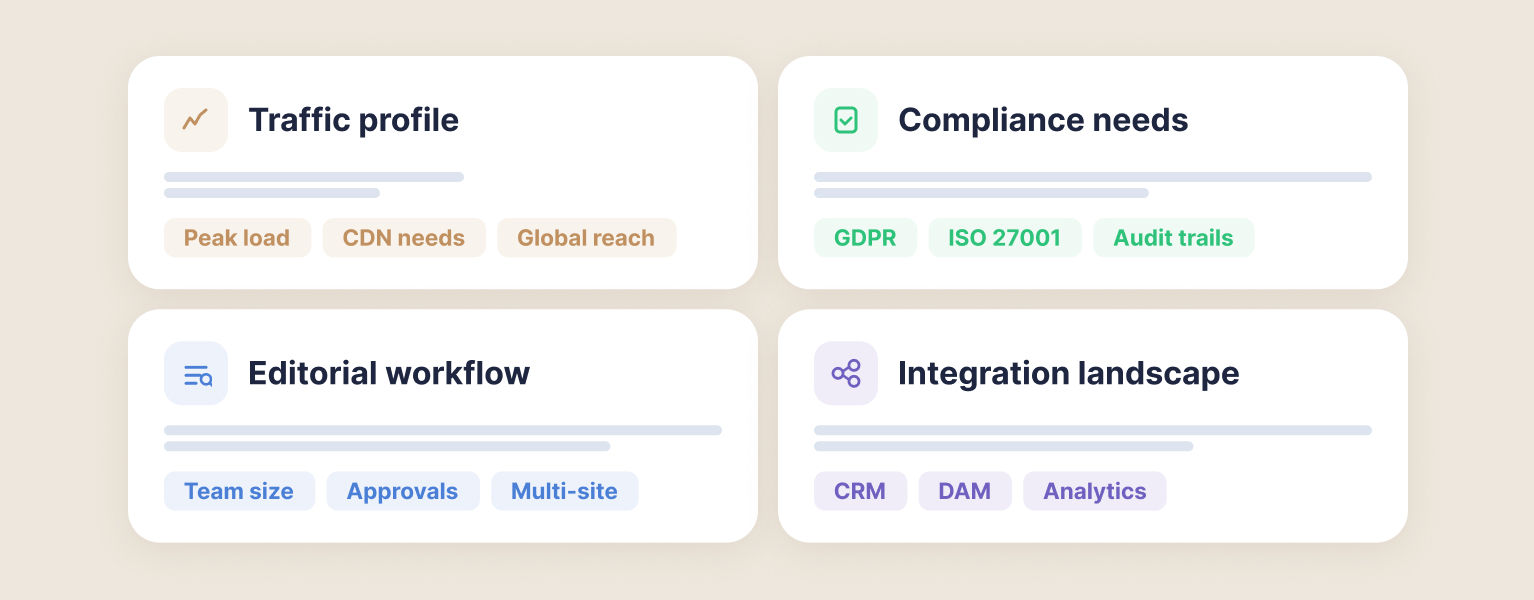Click the Audit trails tag
This screenshot has height=600, width=1534.
tap(1173, 238)
